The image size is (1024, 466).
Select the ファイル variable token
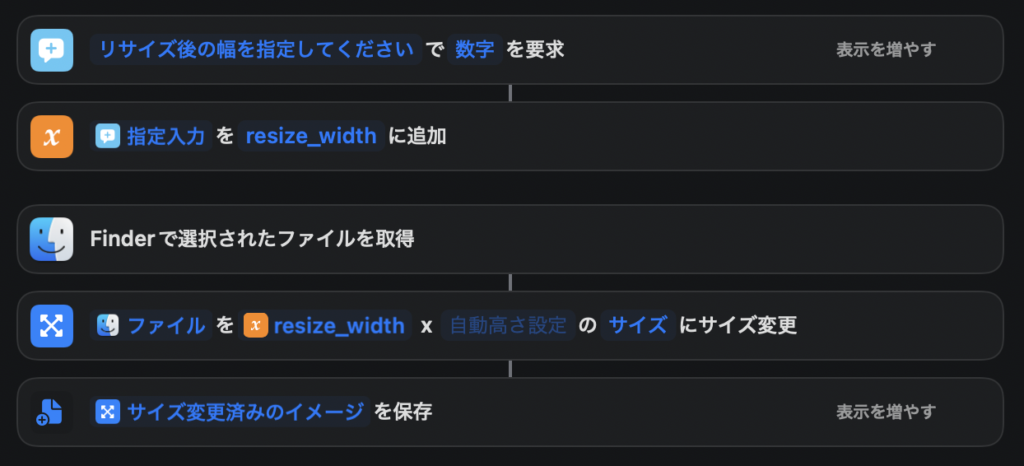pos(166,325)
